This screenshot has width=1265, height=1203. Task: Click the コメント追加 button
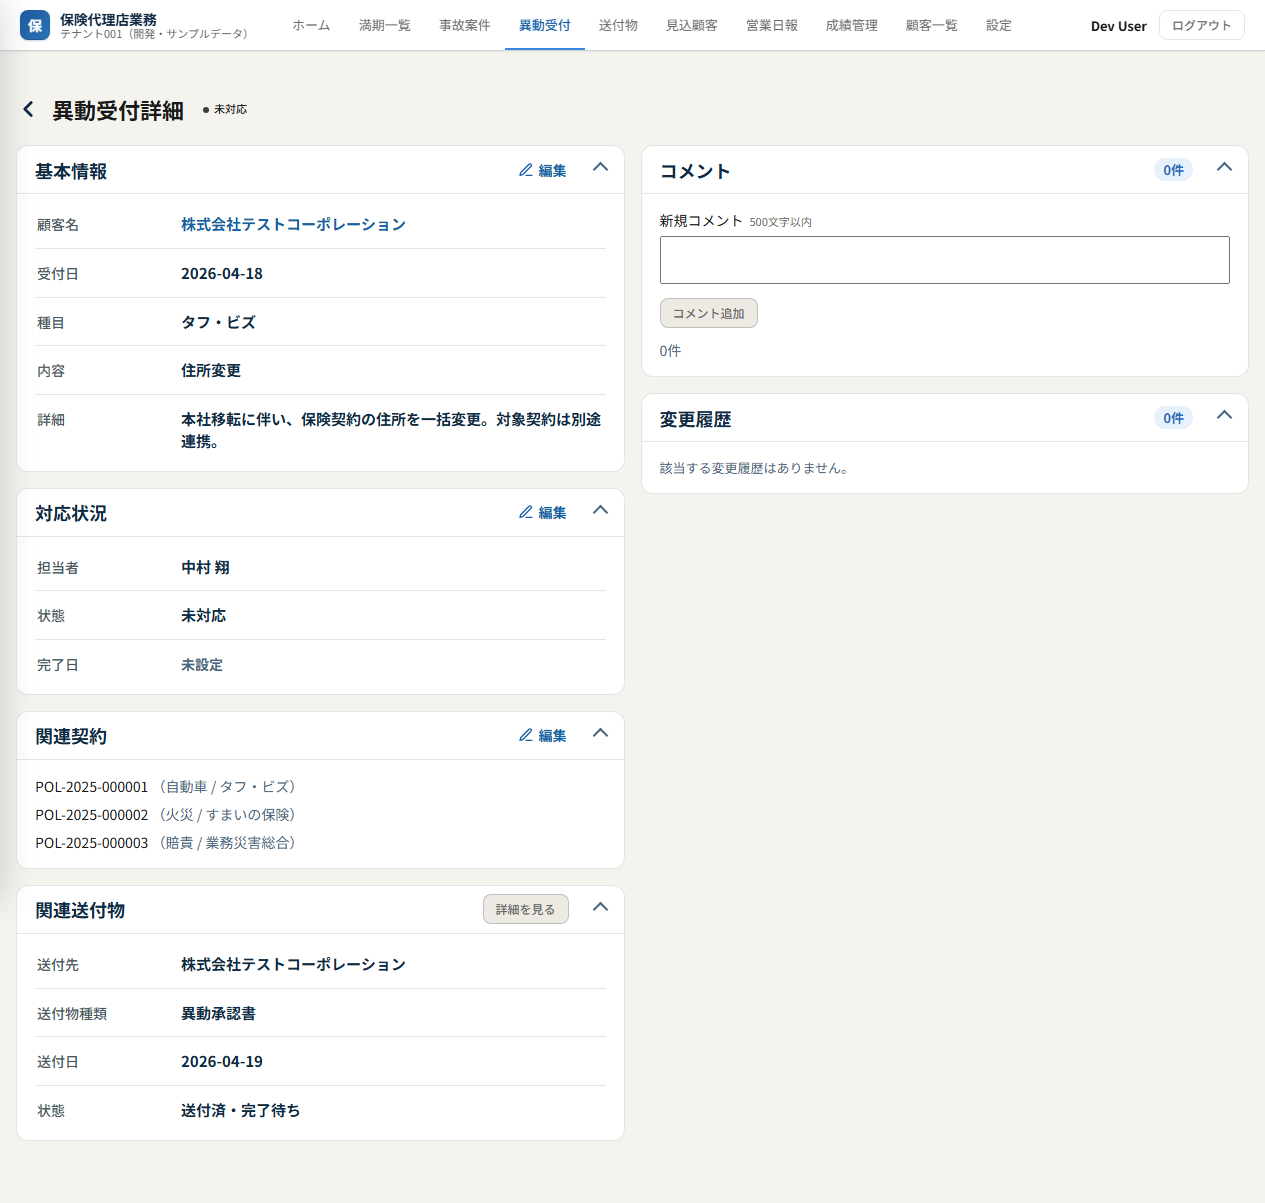(709, 313)
